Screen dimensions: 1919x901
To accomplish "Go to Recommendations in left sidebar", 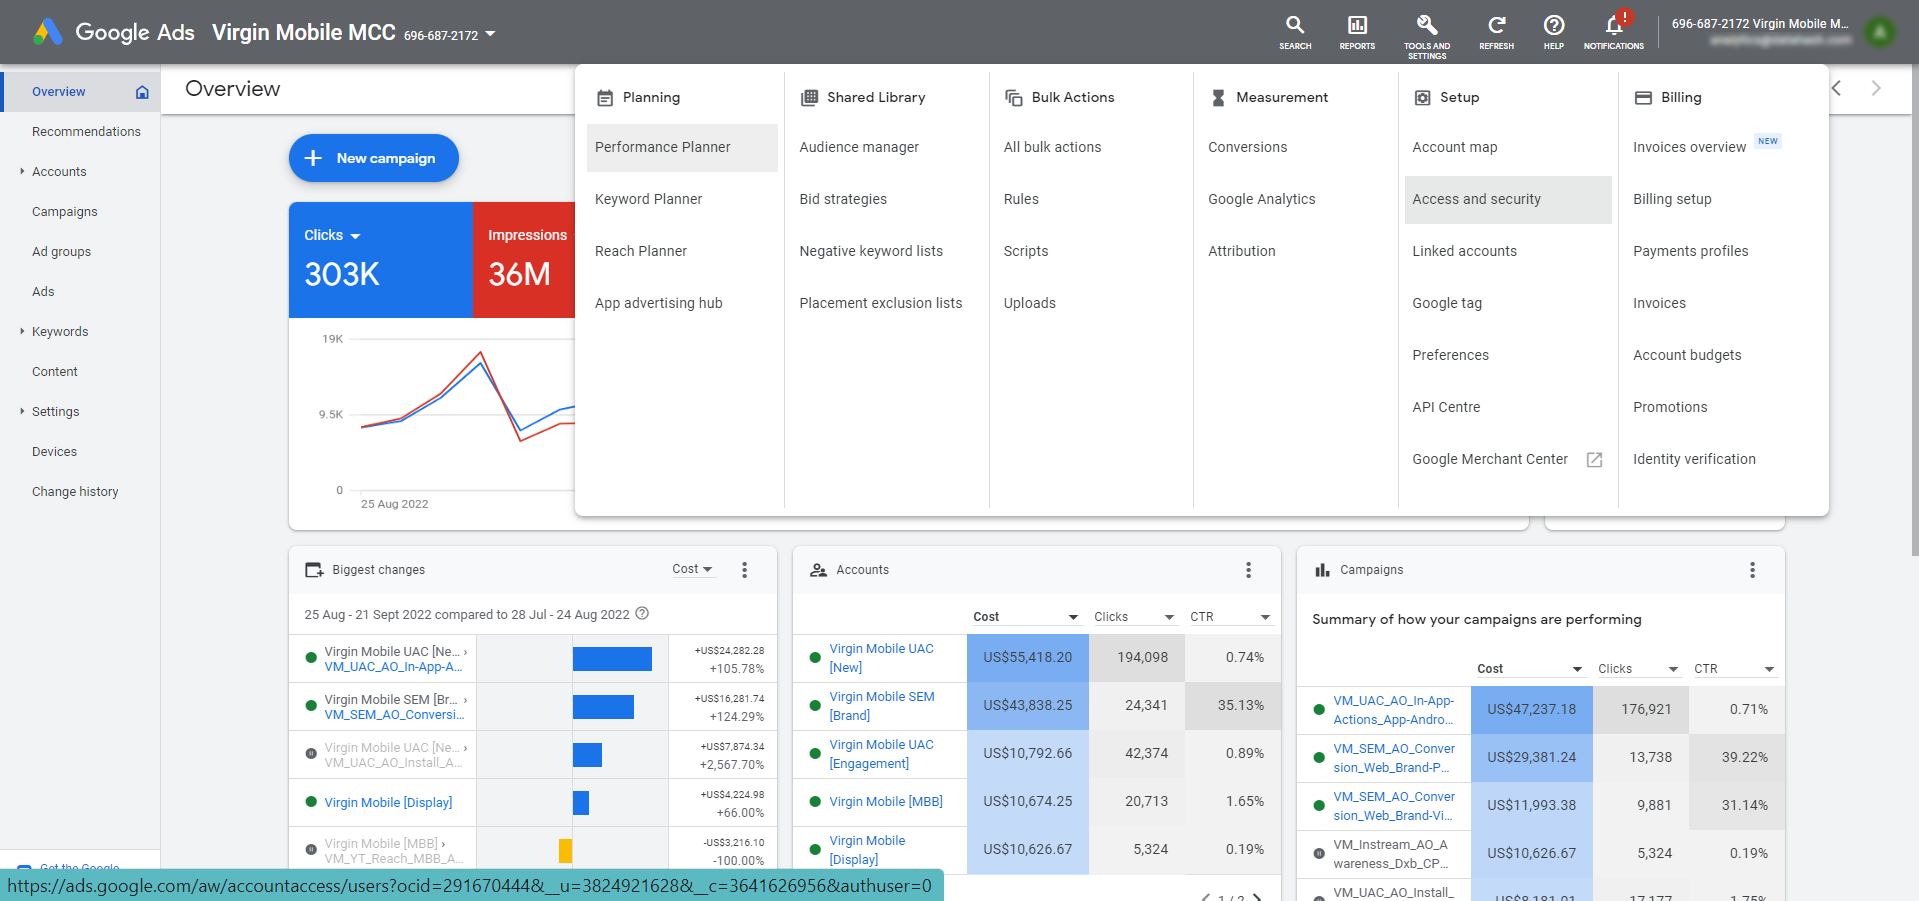I will click(86, 132).
